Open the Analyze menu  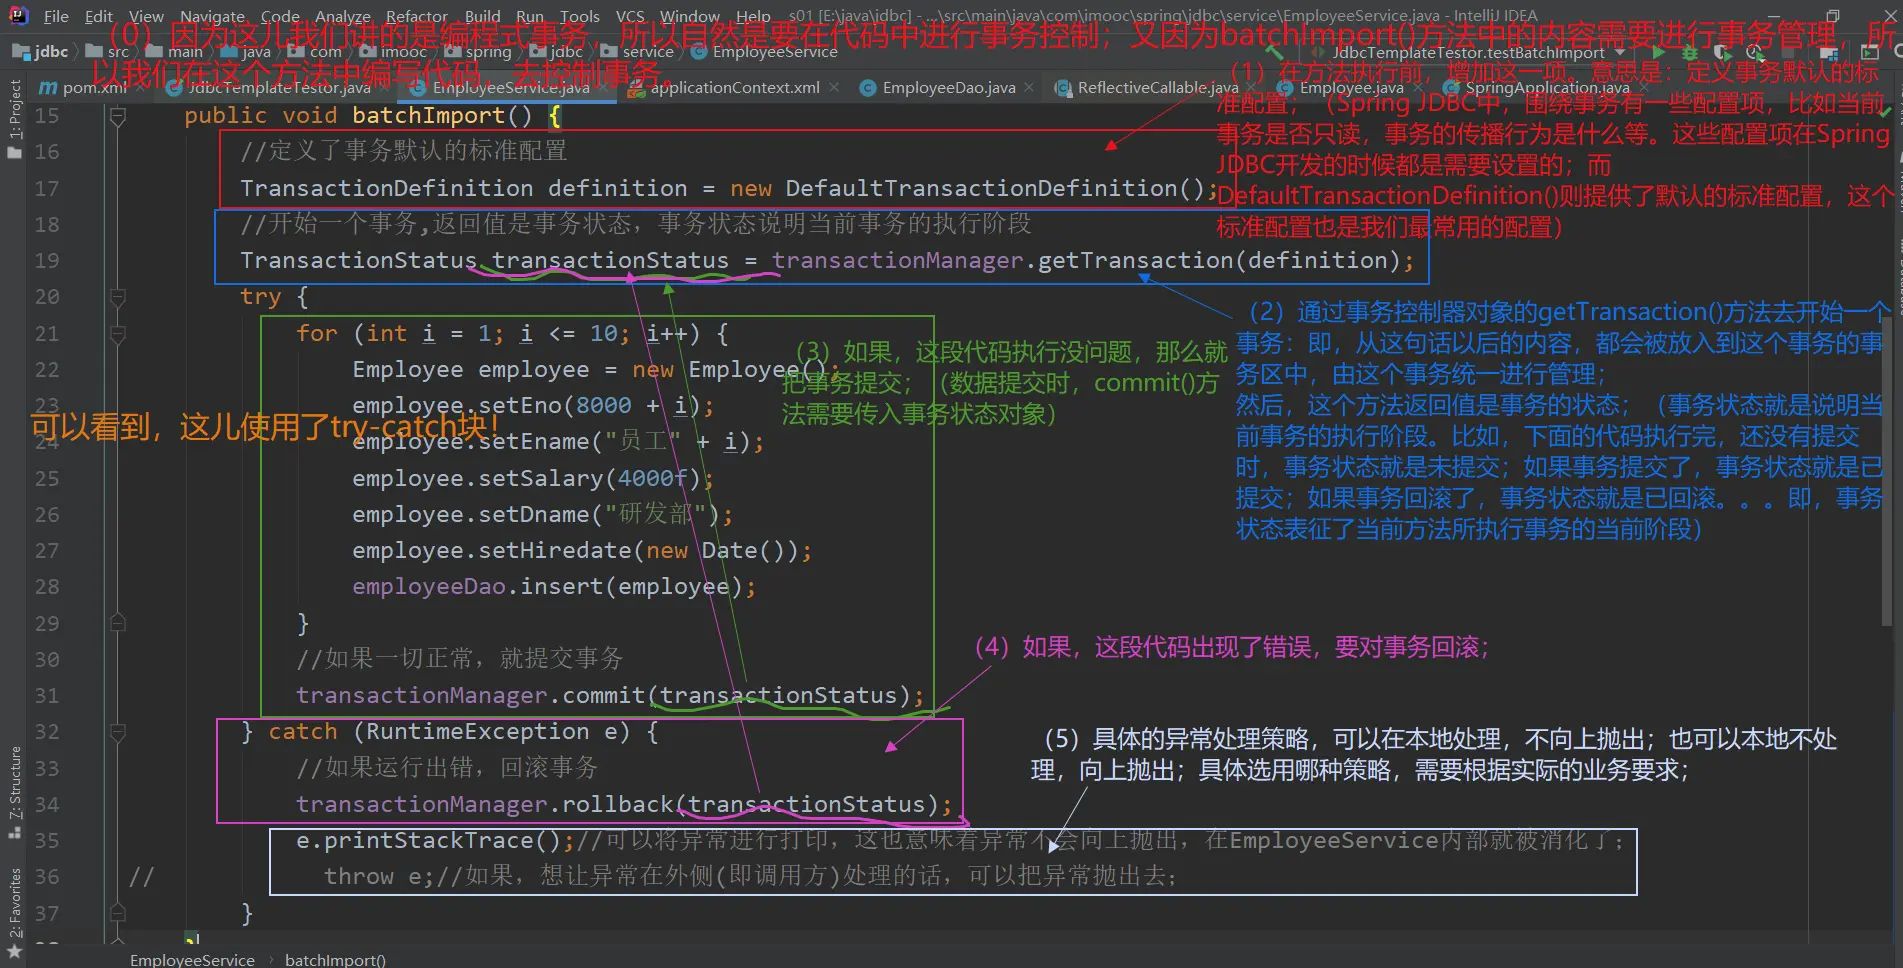click(343, 16)
